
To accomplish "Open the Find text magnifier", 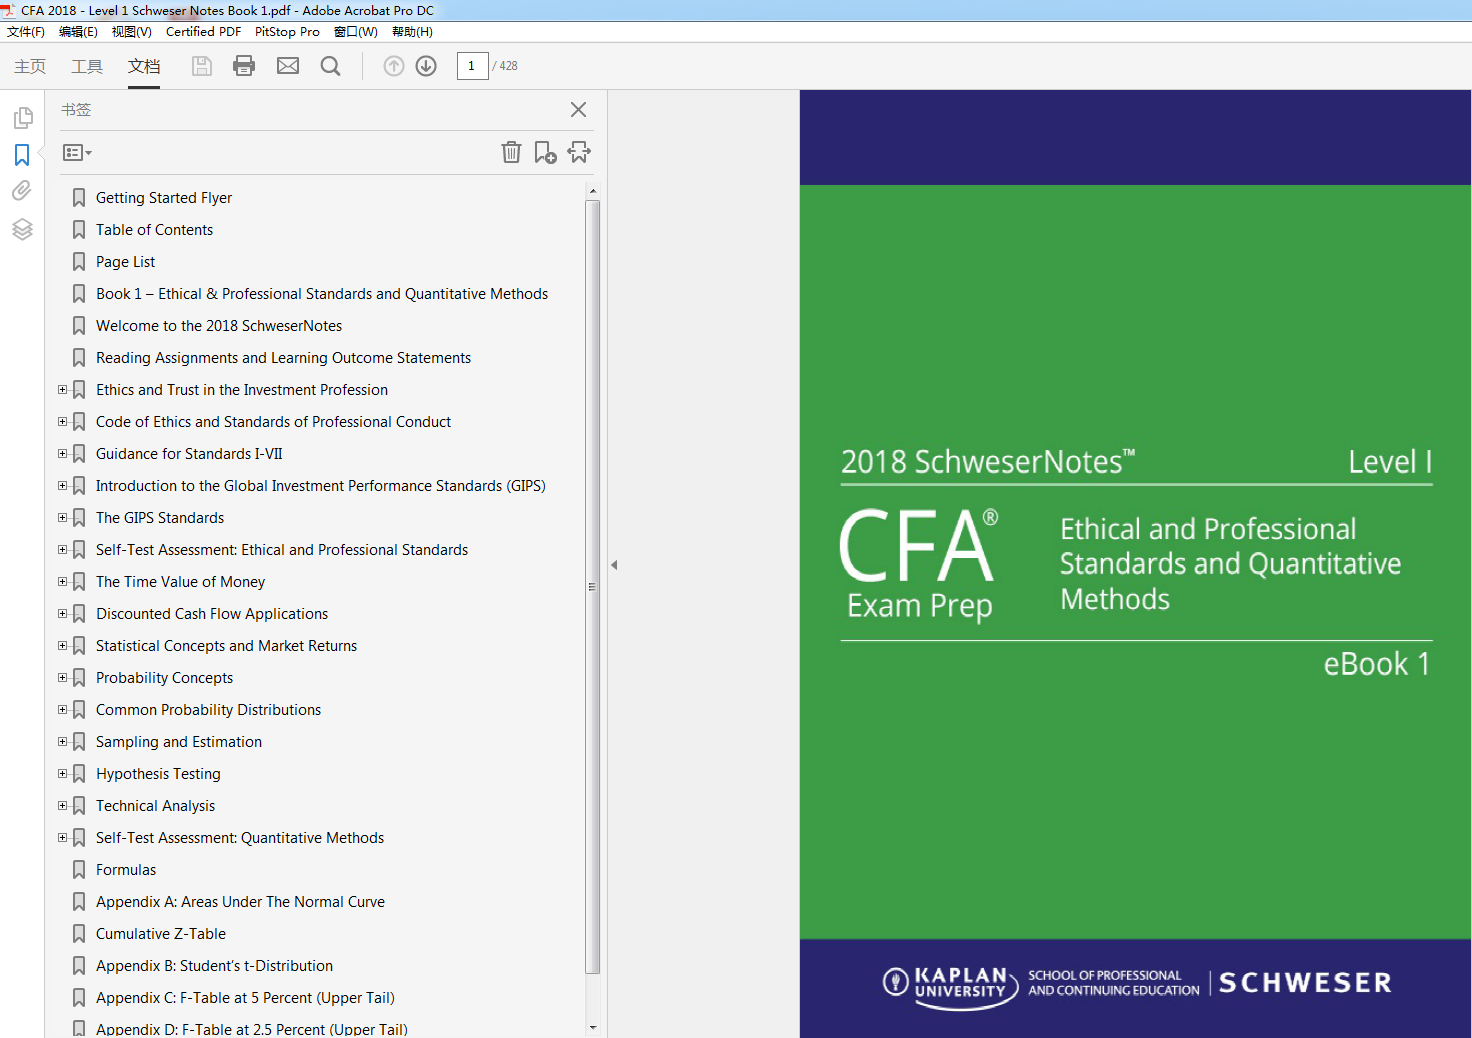I will (x=330, y=66).
